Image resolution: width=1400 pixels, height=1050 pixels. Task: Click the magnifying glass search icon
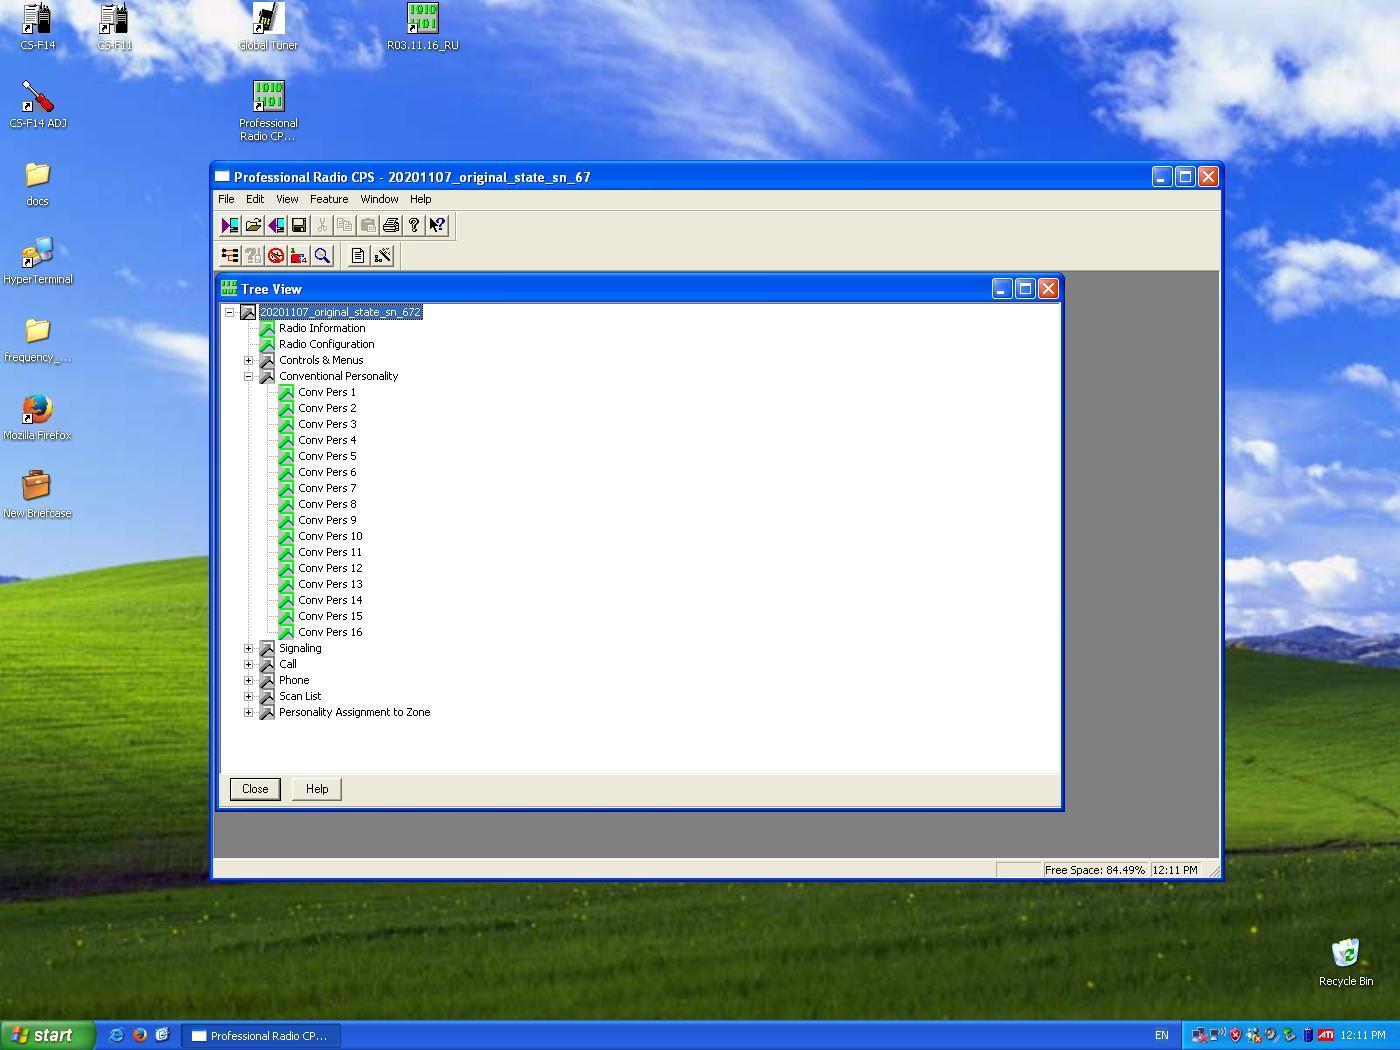(322, 256)
